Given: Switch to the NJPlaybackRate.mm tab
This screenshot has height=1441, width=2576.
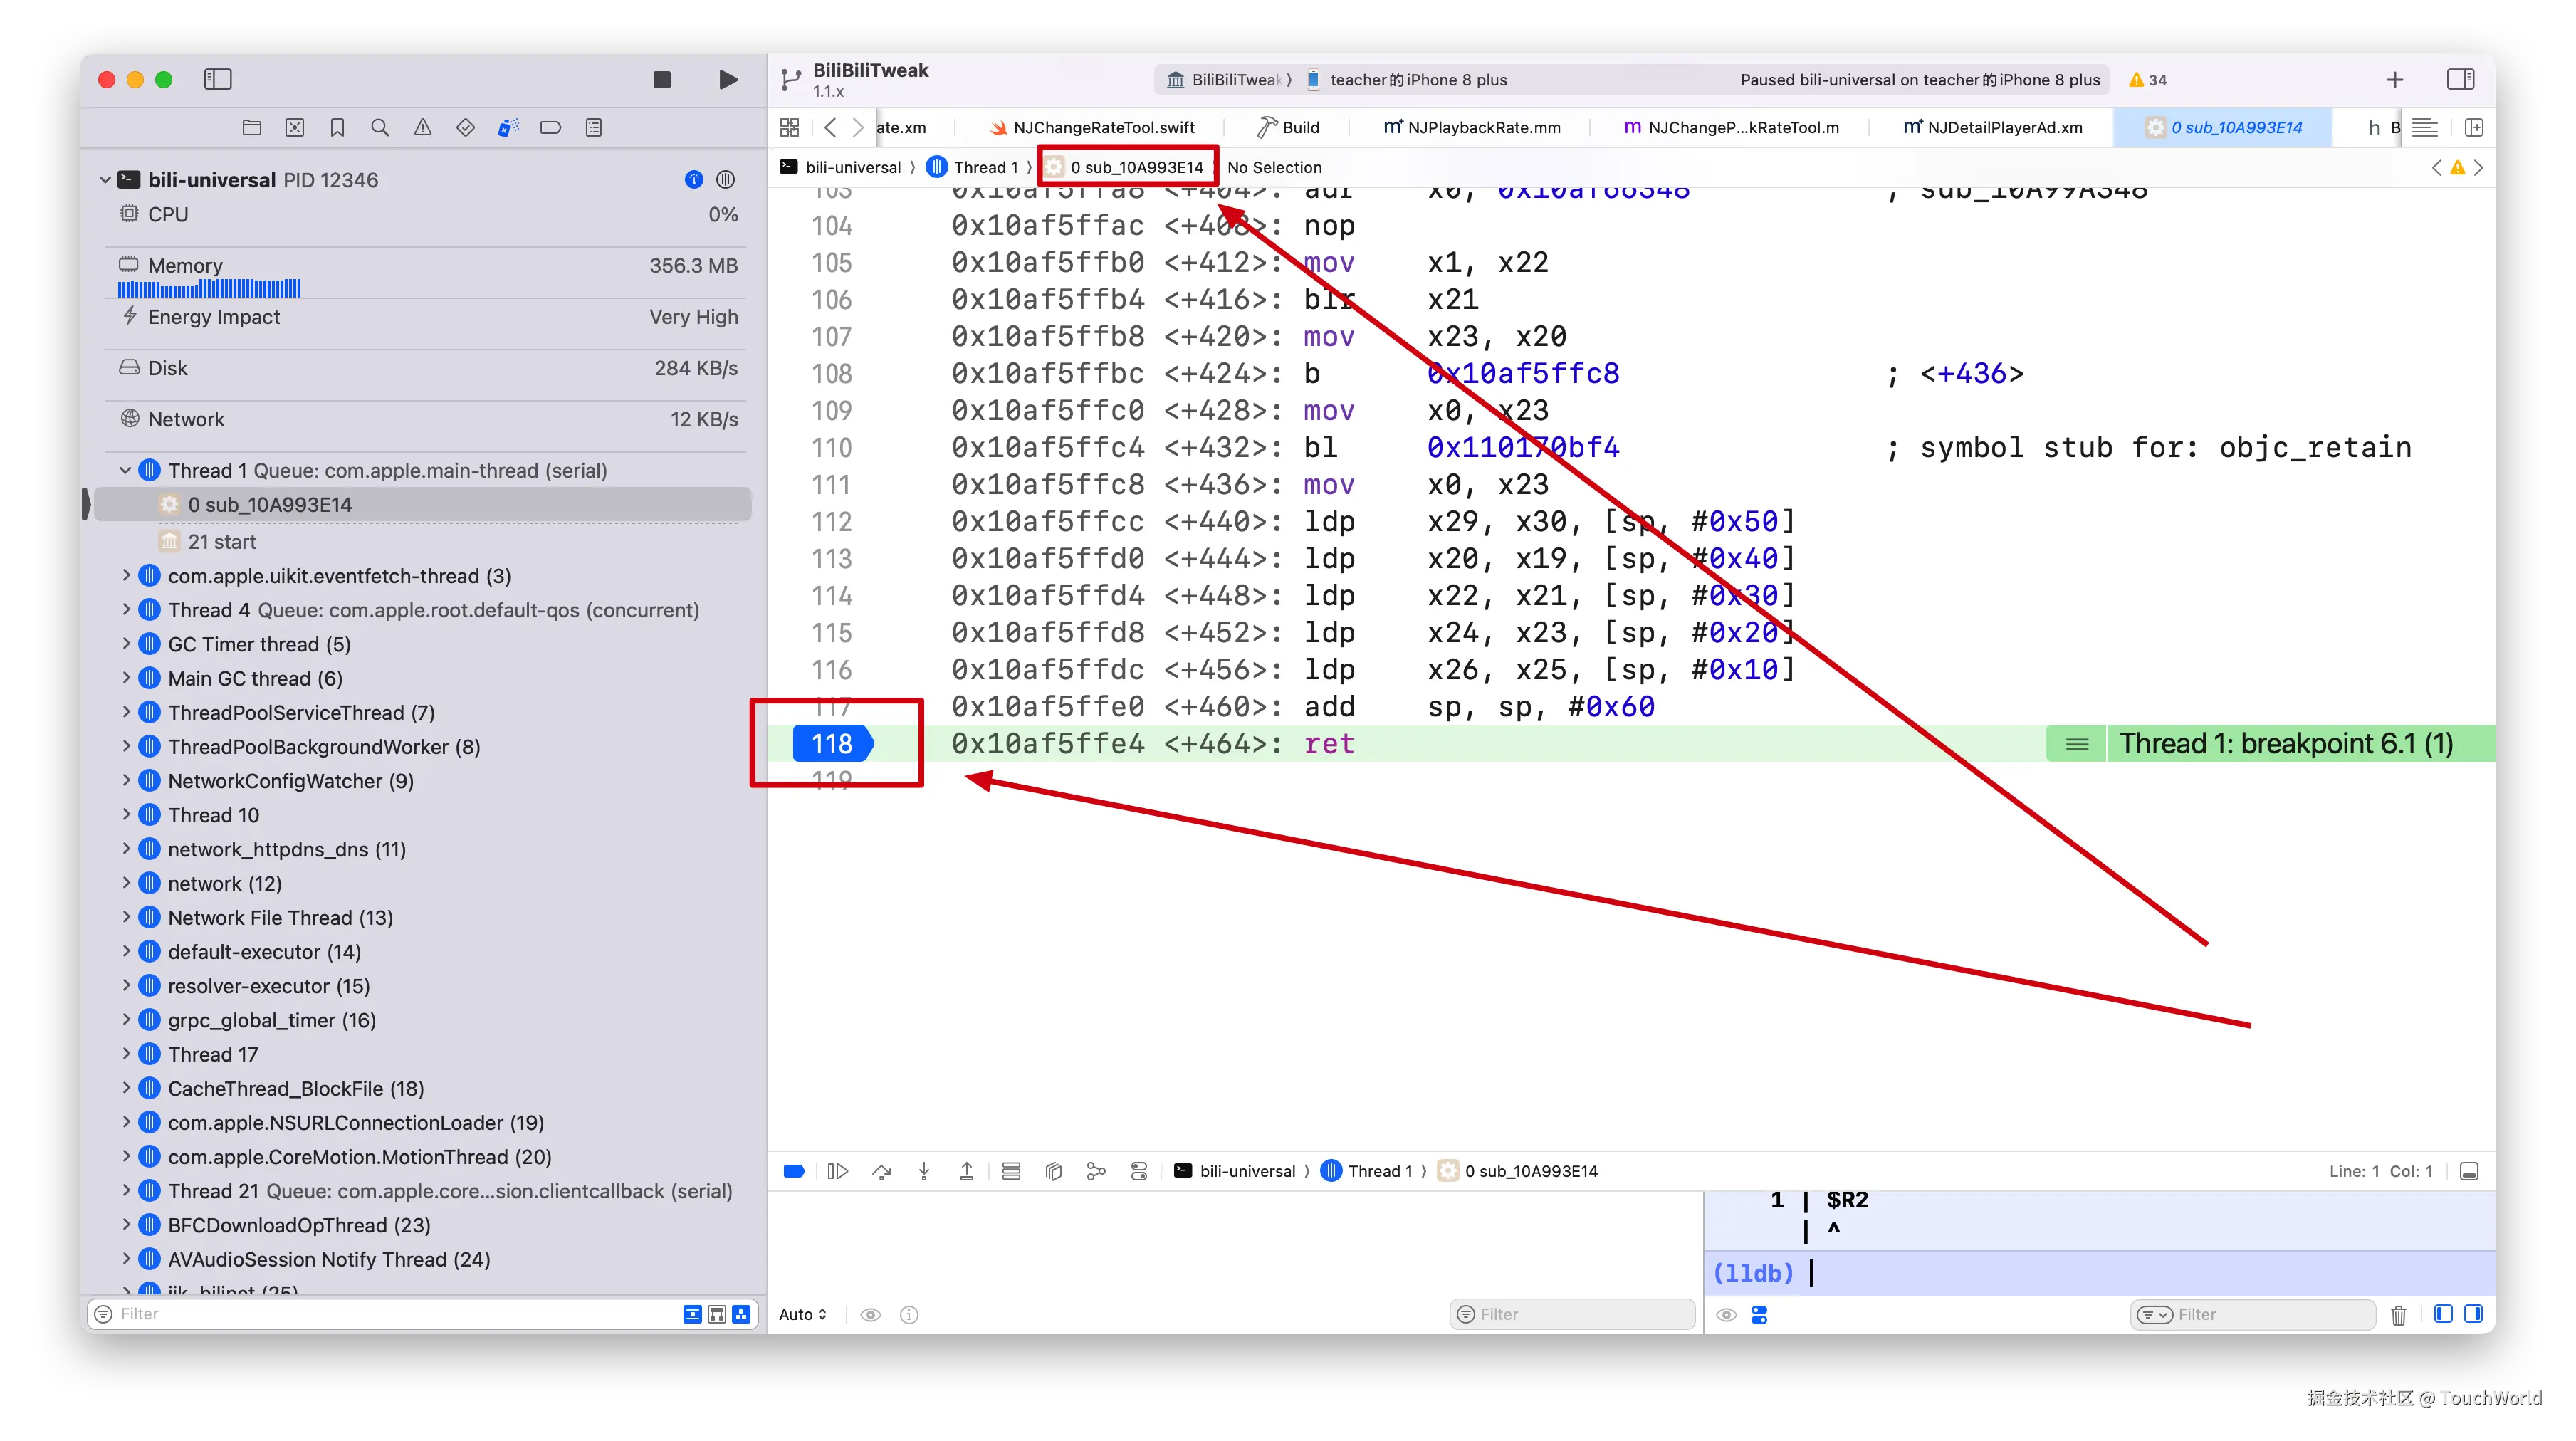Looking at the screenshot, I should tap(1472, 128).
